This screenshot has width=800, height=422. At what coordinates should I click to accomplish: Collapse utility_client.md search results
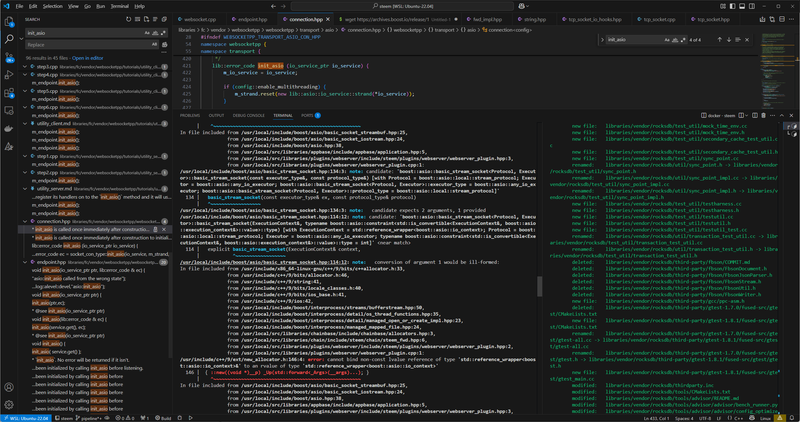click(25, 123)
